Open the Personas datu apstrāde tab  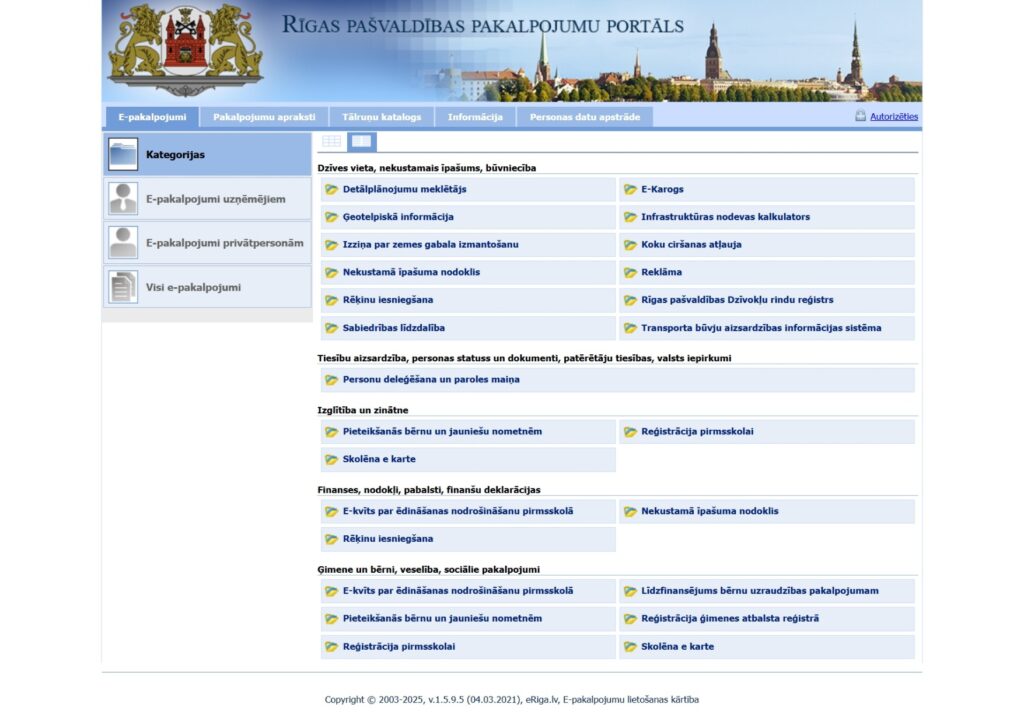click(x=584, y=117)
